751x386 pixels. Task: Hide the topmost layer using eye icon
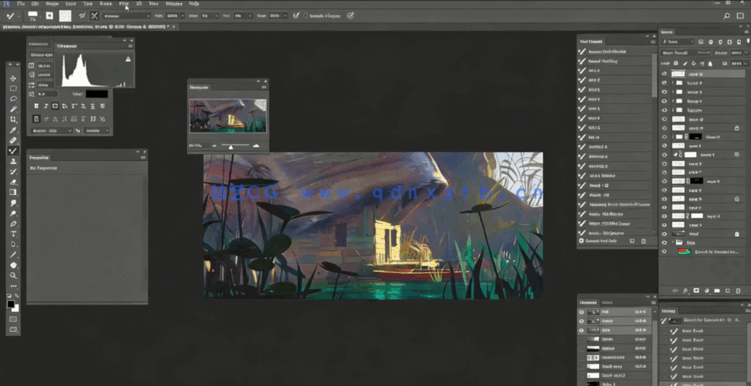[x=664, y=74]
